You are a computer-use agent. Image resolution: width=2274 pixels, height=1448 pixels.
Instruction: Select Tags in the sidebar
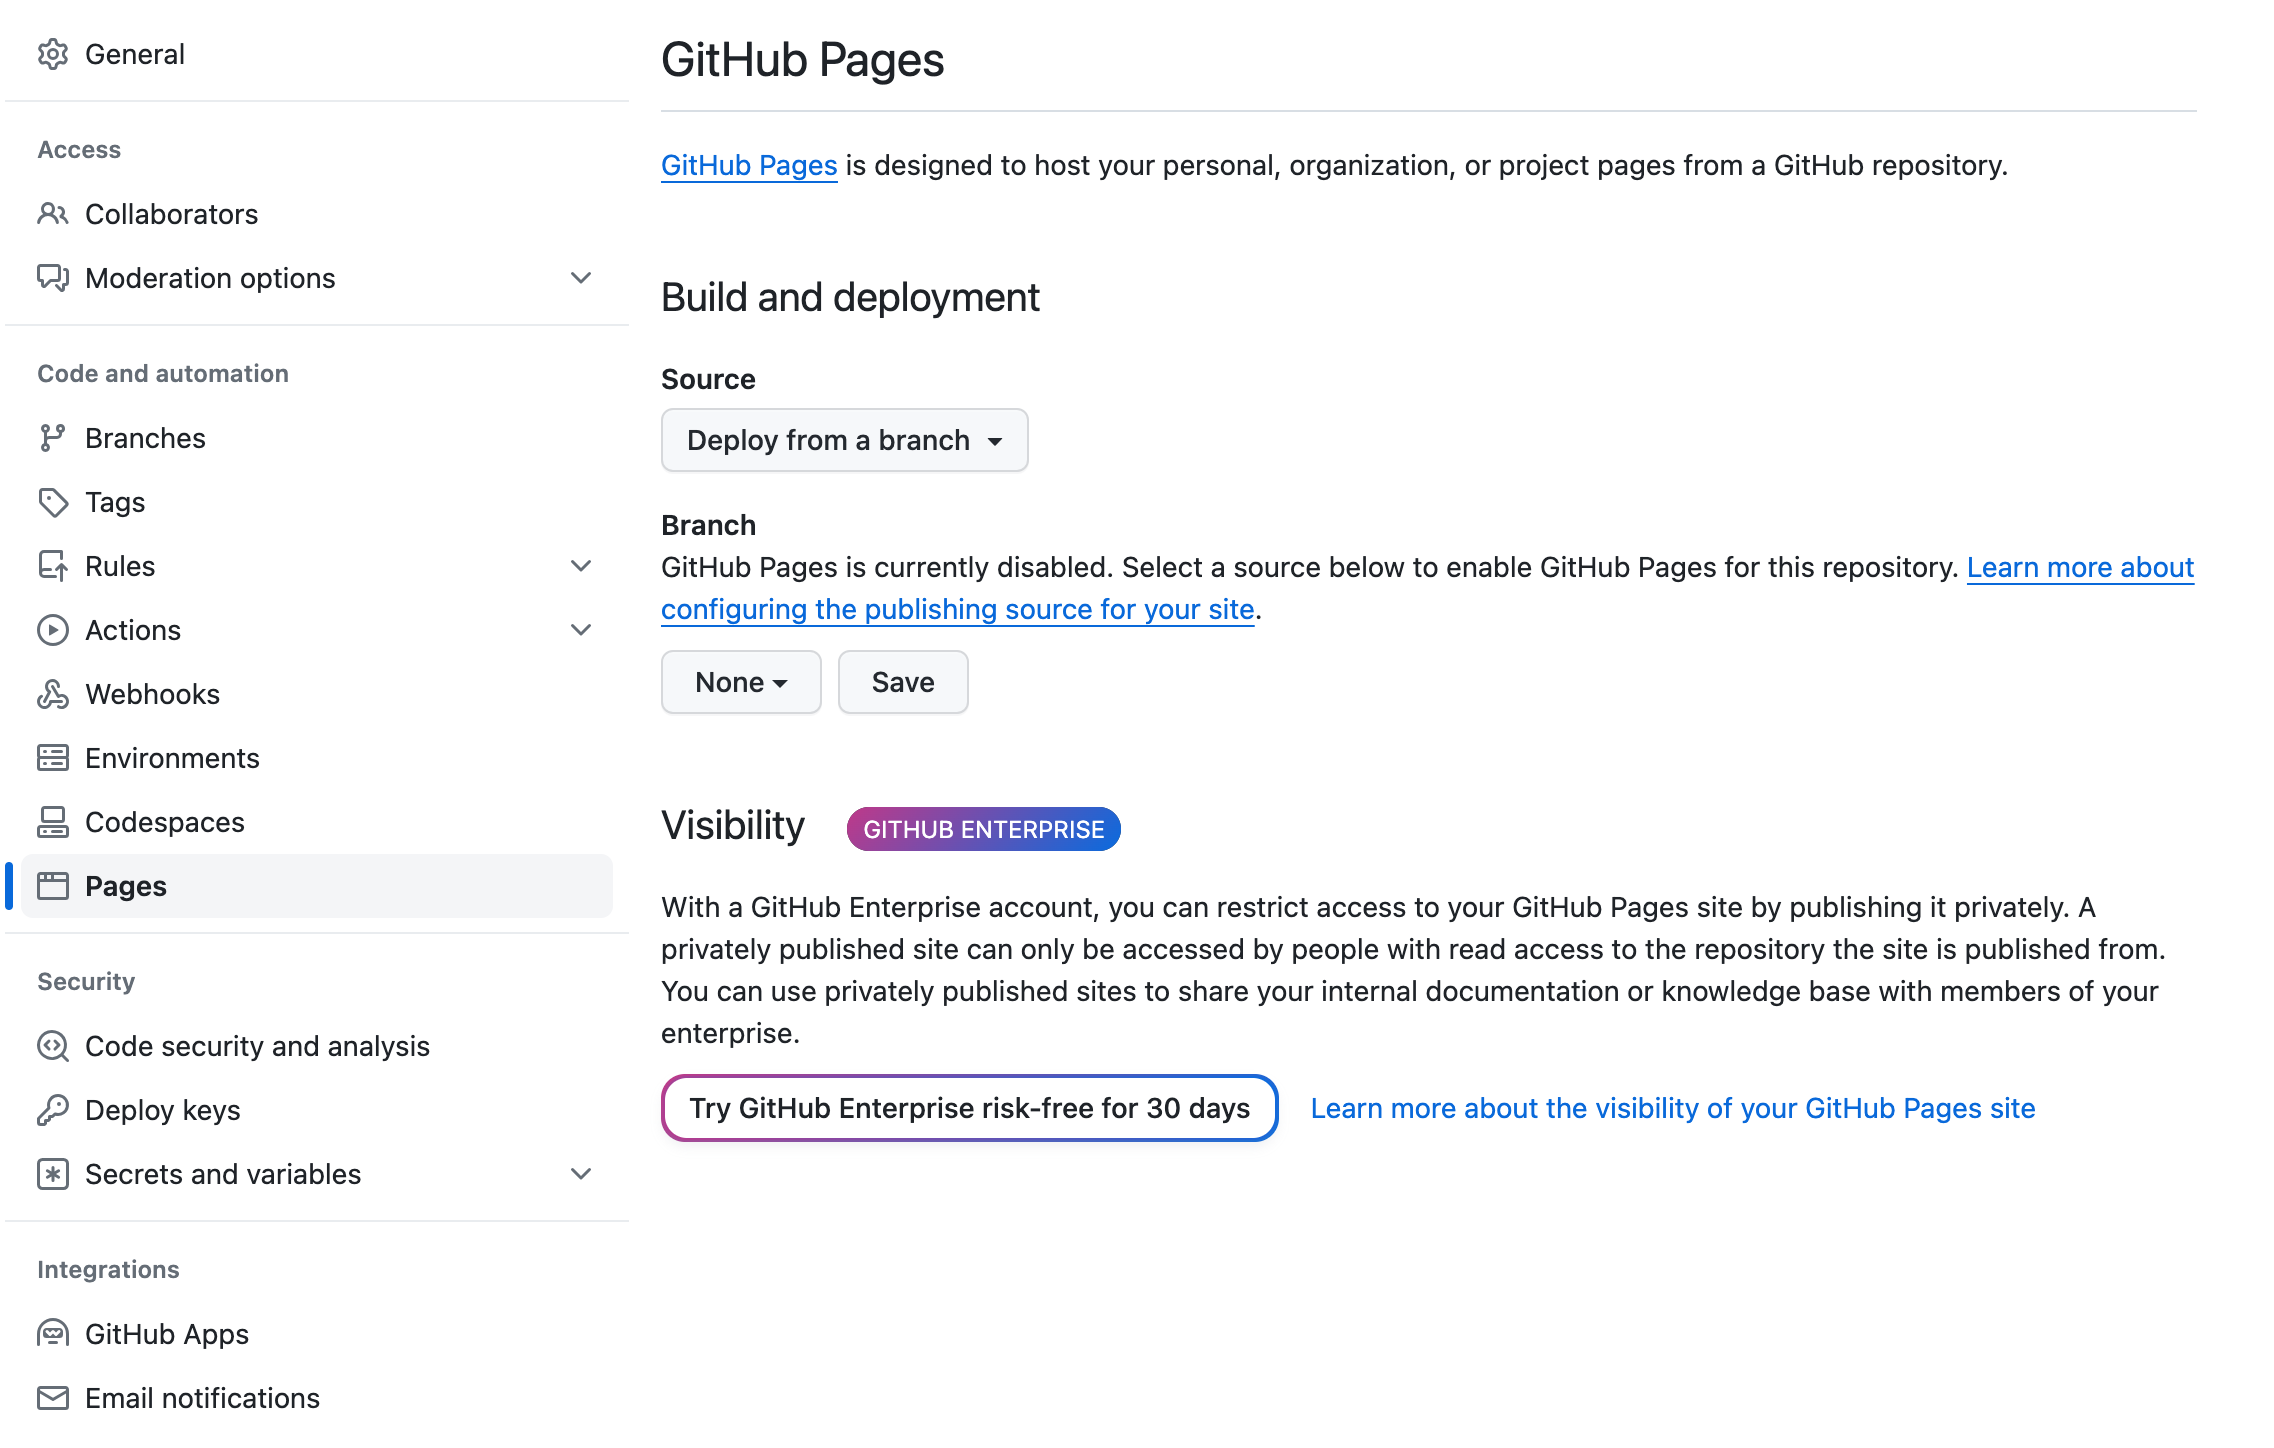316,502
